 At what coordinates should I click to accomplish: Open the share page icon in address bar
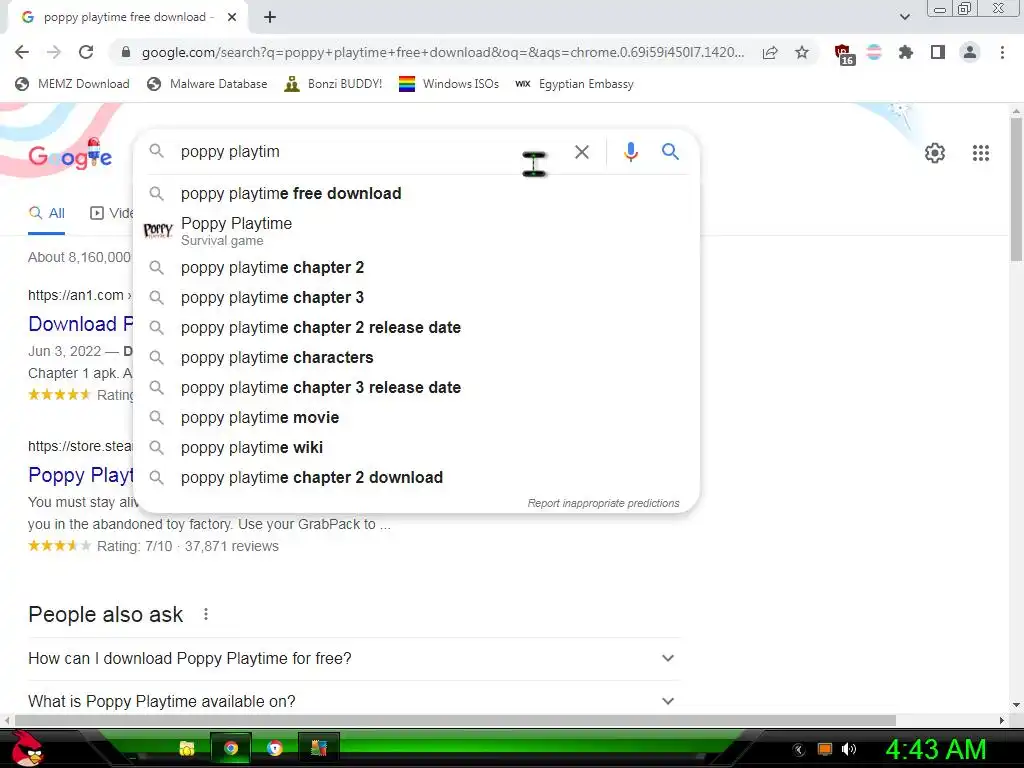point(770,52)
